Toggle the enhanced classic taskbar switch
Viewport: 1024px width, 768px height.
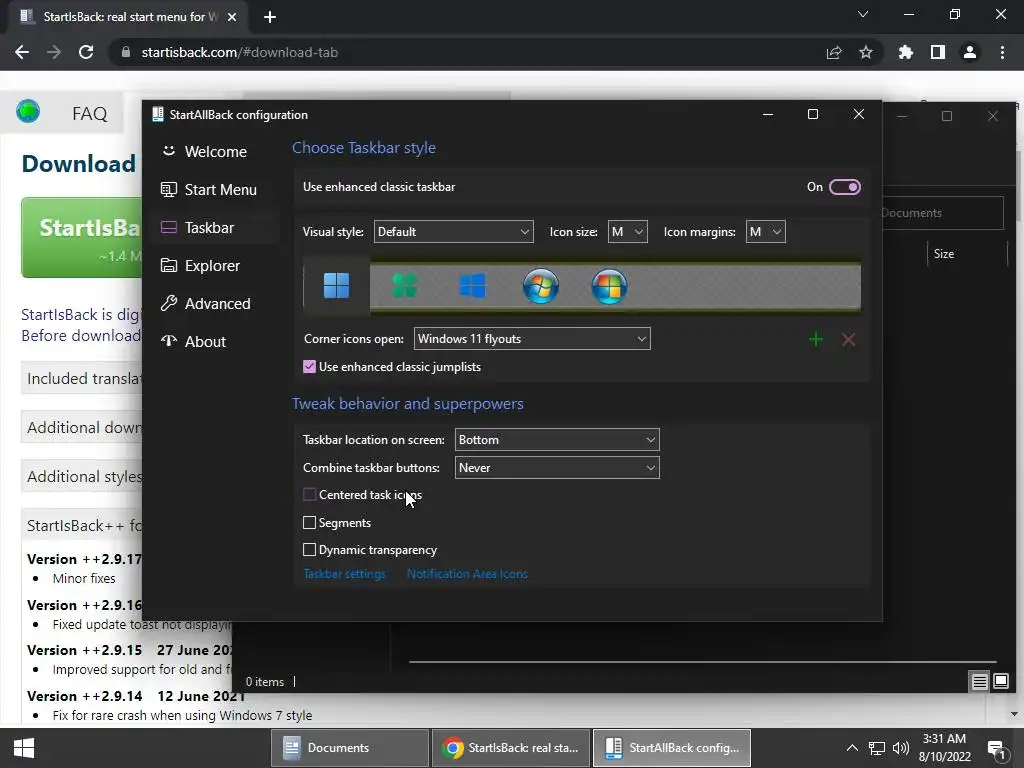point(844,187)
